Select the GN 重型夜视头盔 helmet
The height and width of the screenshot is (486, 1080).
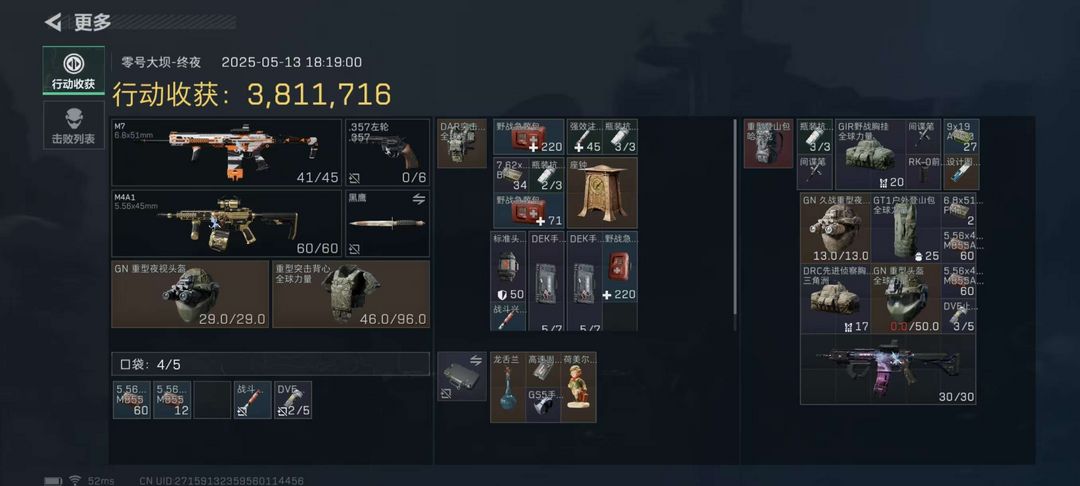[190, 294]
